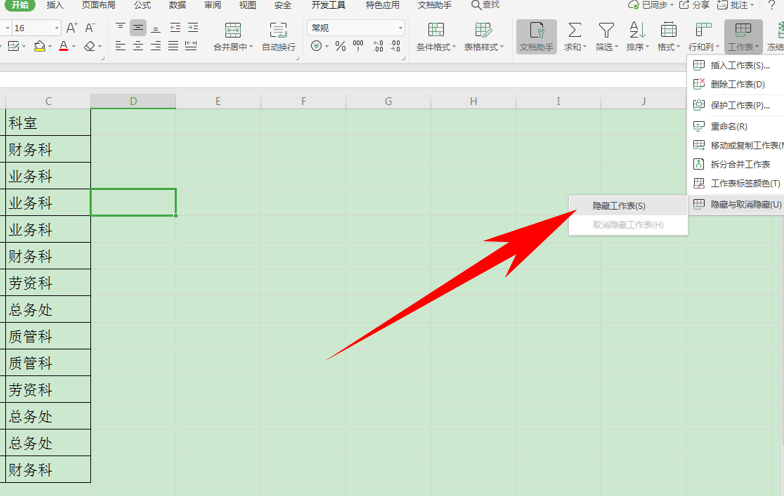
Task: Switch to the 开发工具 Developer tab
Action: click(x=328, y=5)
